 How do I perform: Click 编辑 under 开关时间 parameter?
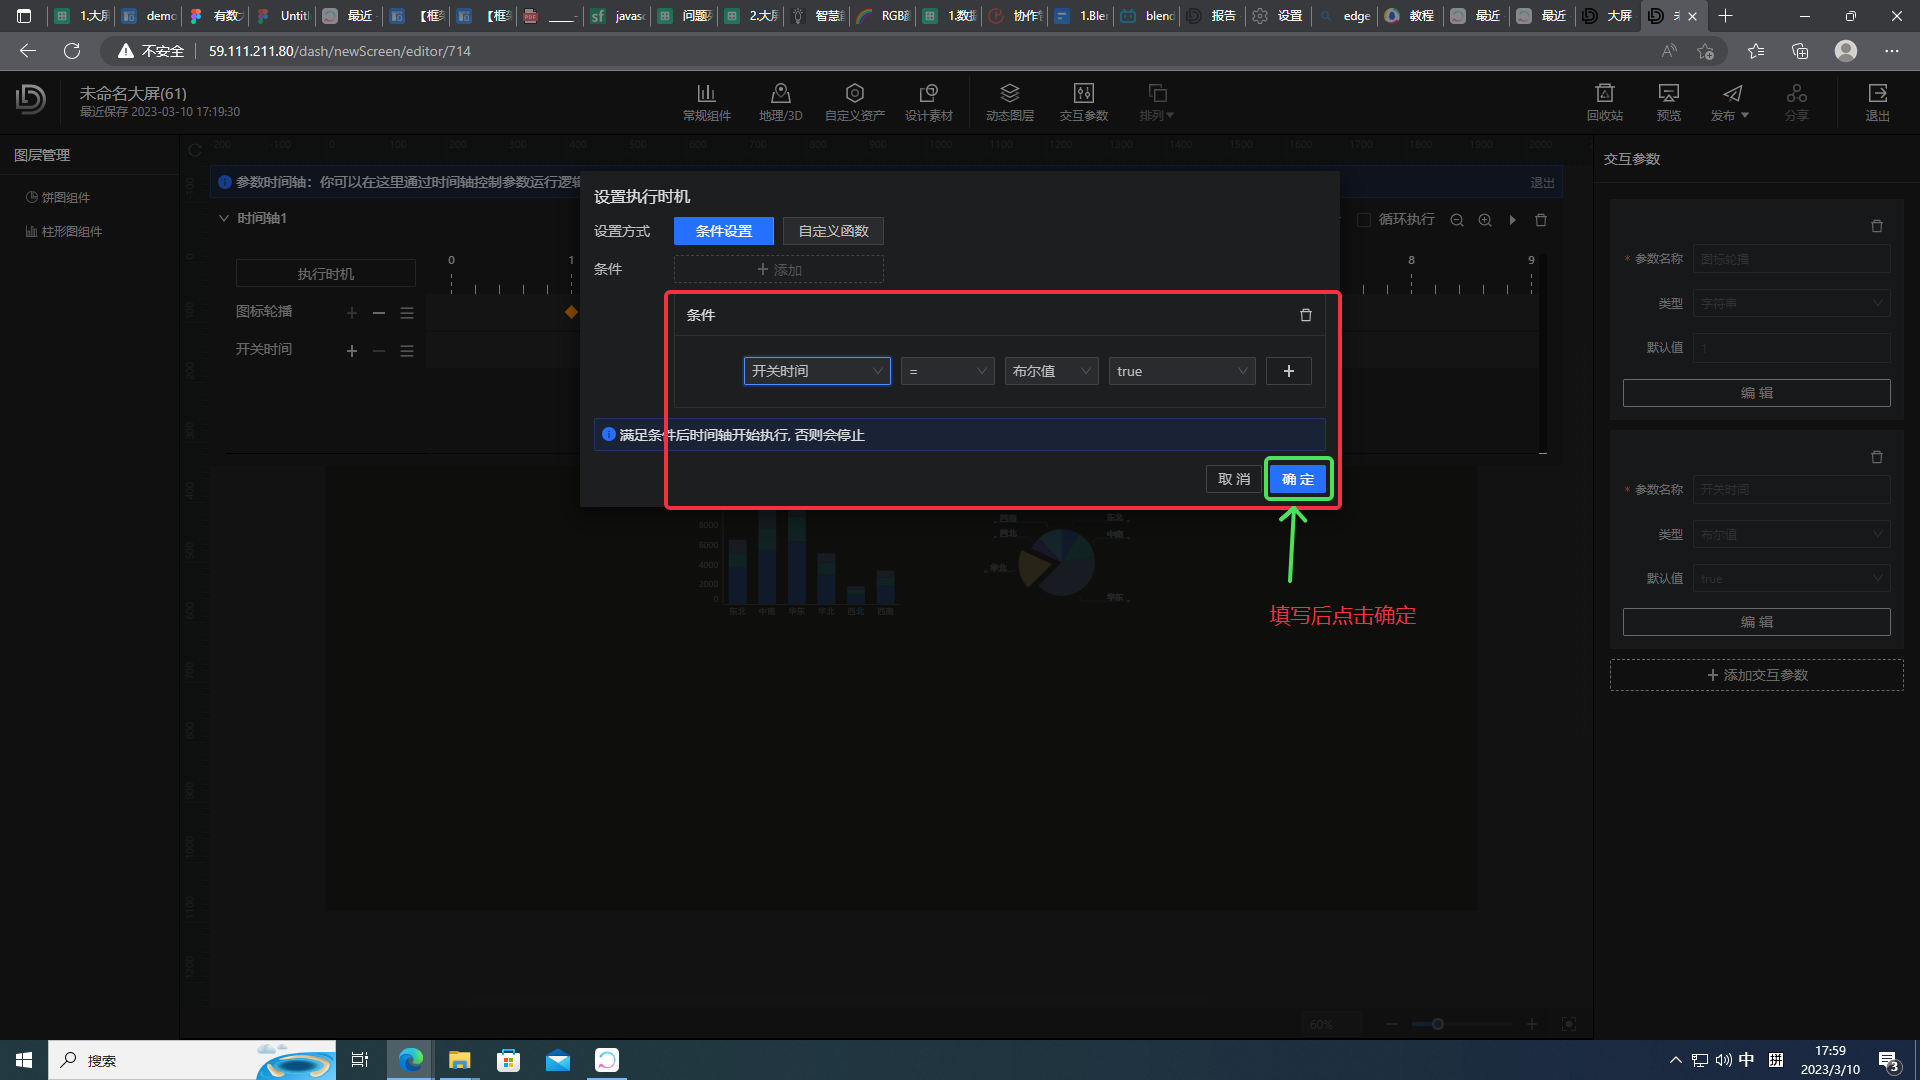[1757, 622]
